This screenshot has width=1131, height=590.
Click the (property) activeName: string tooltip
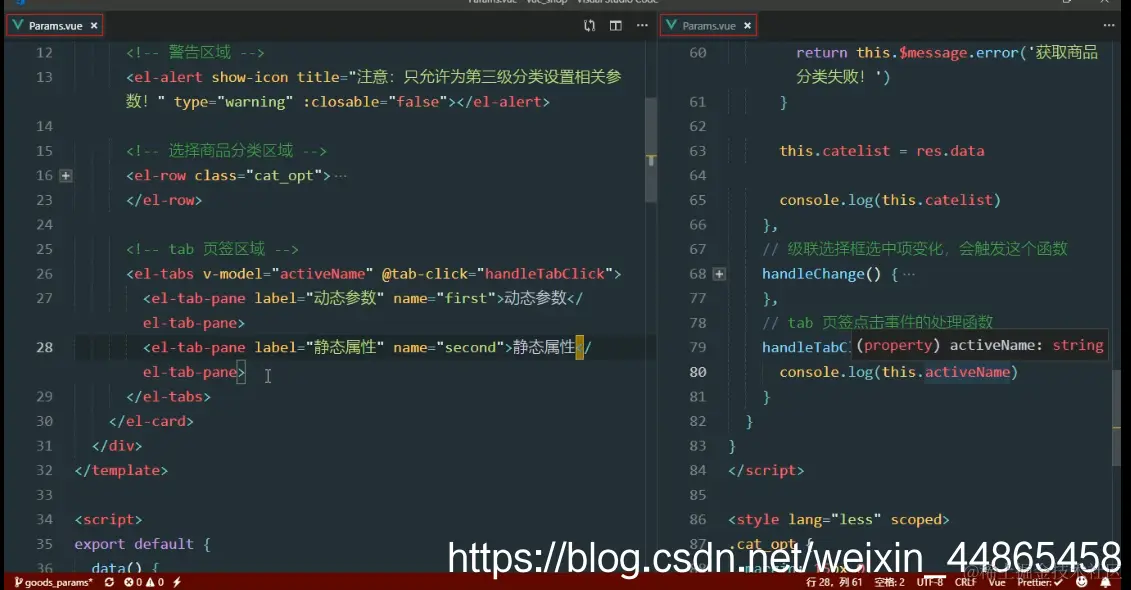point(980,345)
